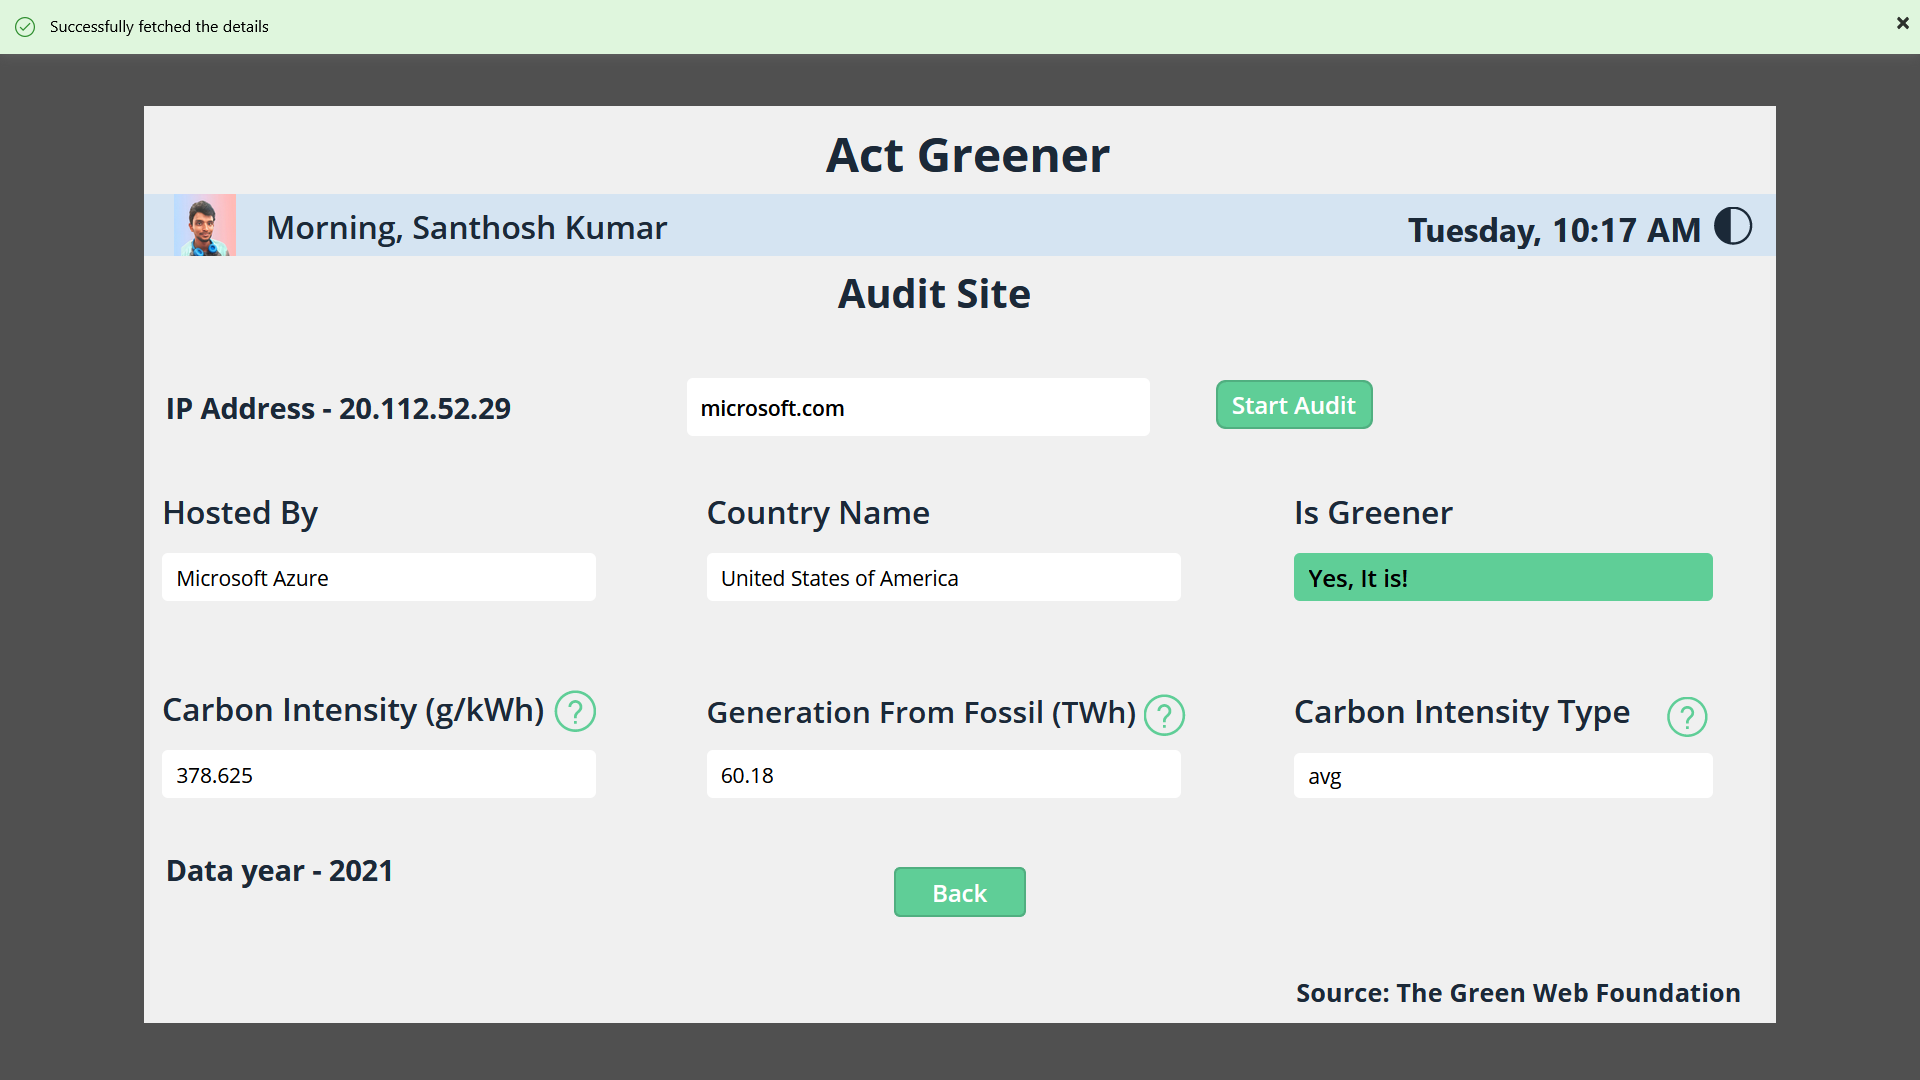This screenshot has height=1080, width=1920.
Task: Toggle the dark mode half-circle icon
Action: (1732, 226)
